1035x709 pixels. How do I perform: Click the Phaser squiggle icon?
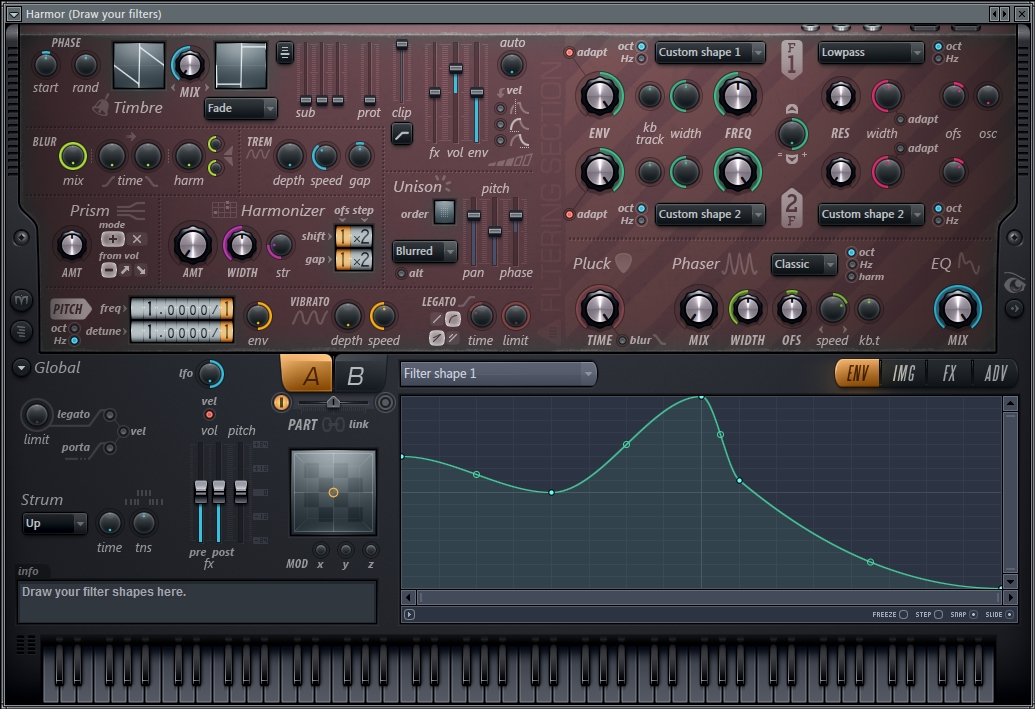740,264
